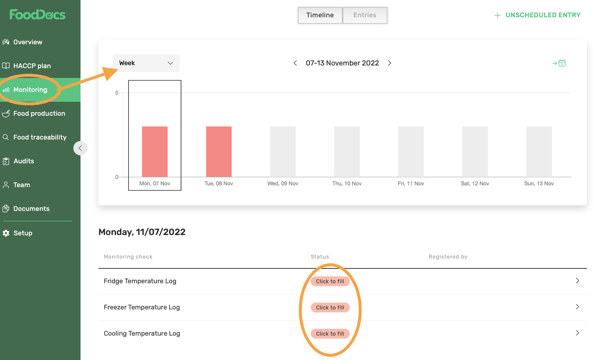This screenshot has height=360, width=600.
Task: Click to fill Fridge Temperature Log
Action: click(x=330, y=281)
